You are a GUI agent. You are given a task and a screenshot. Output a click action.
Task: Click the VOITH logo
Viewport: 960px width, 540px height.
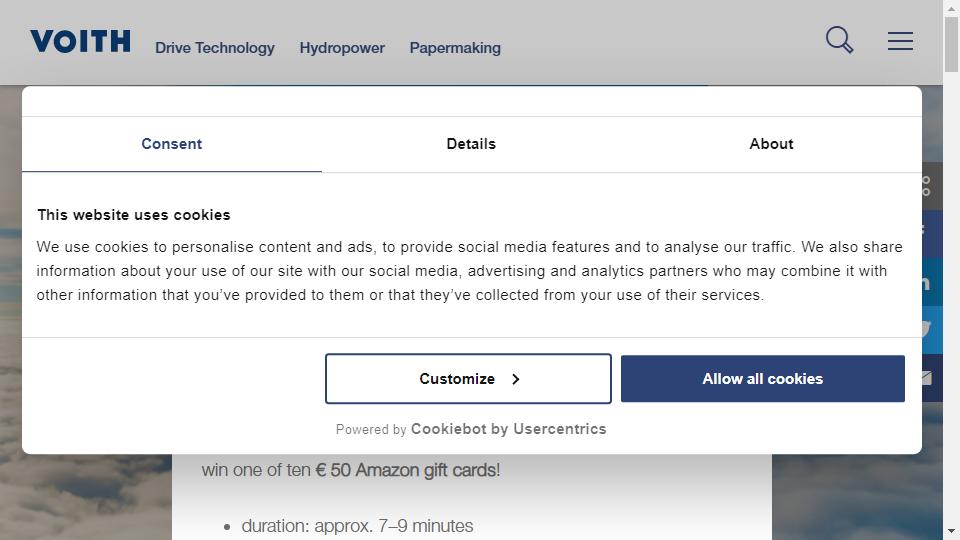(x=80, y=41)
